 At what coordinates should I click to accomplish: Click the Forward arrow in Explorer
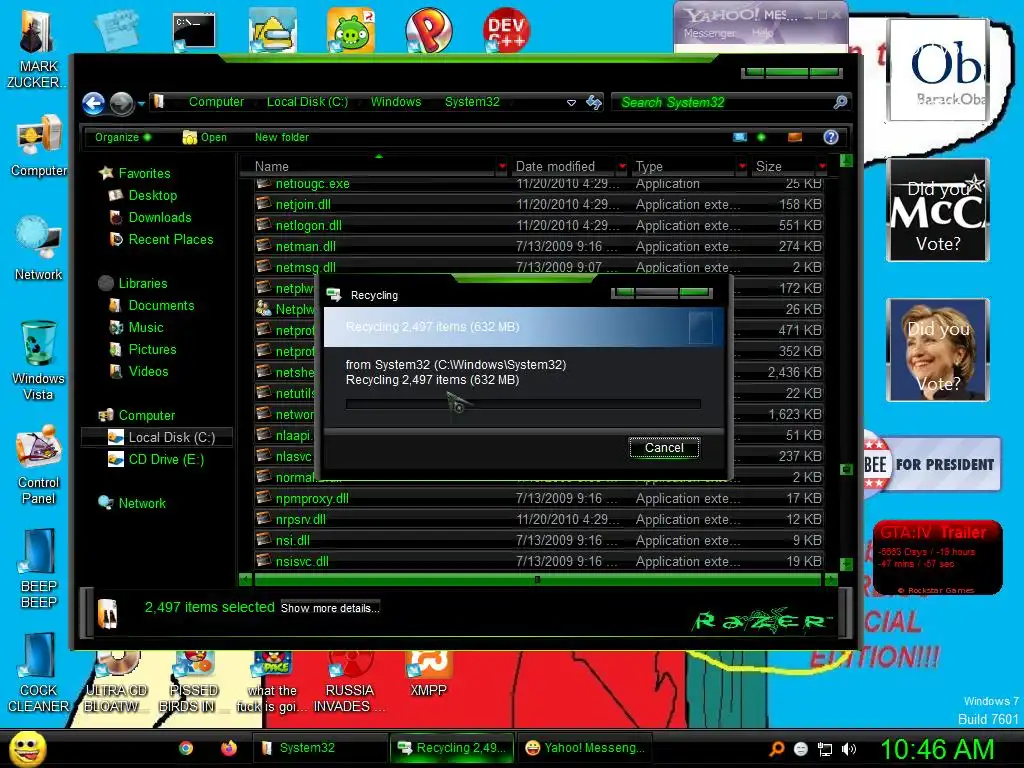tap(121, 103)
